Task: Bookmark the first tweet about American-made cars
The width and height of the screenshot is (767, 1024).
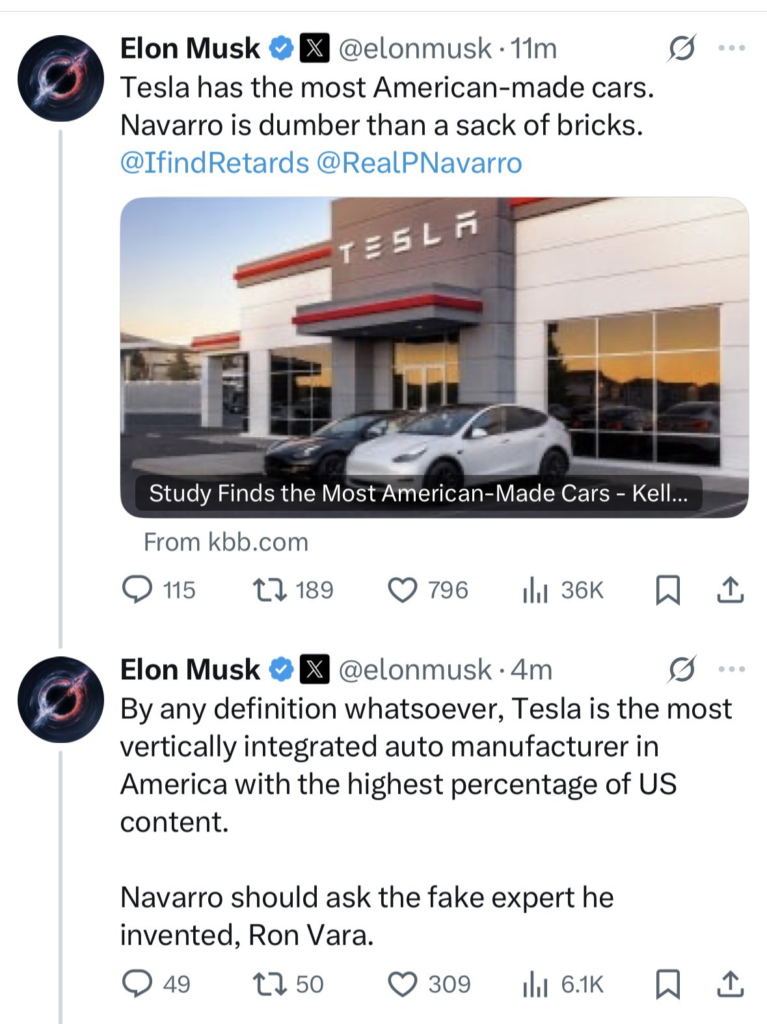Action: coord(667,592)
